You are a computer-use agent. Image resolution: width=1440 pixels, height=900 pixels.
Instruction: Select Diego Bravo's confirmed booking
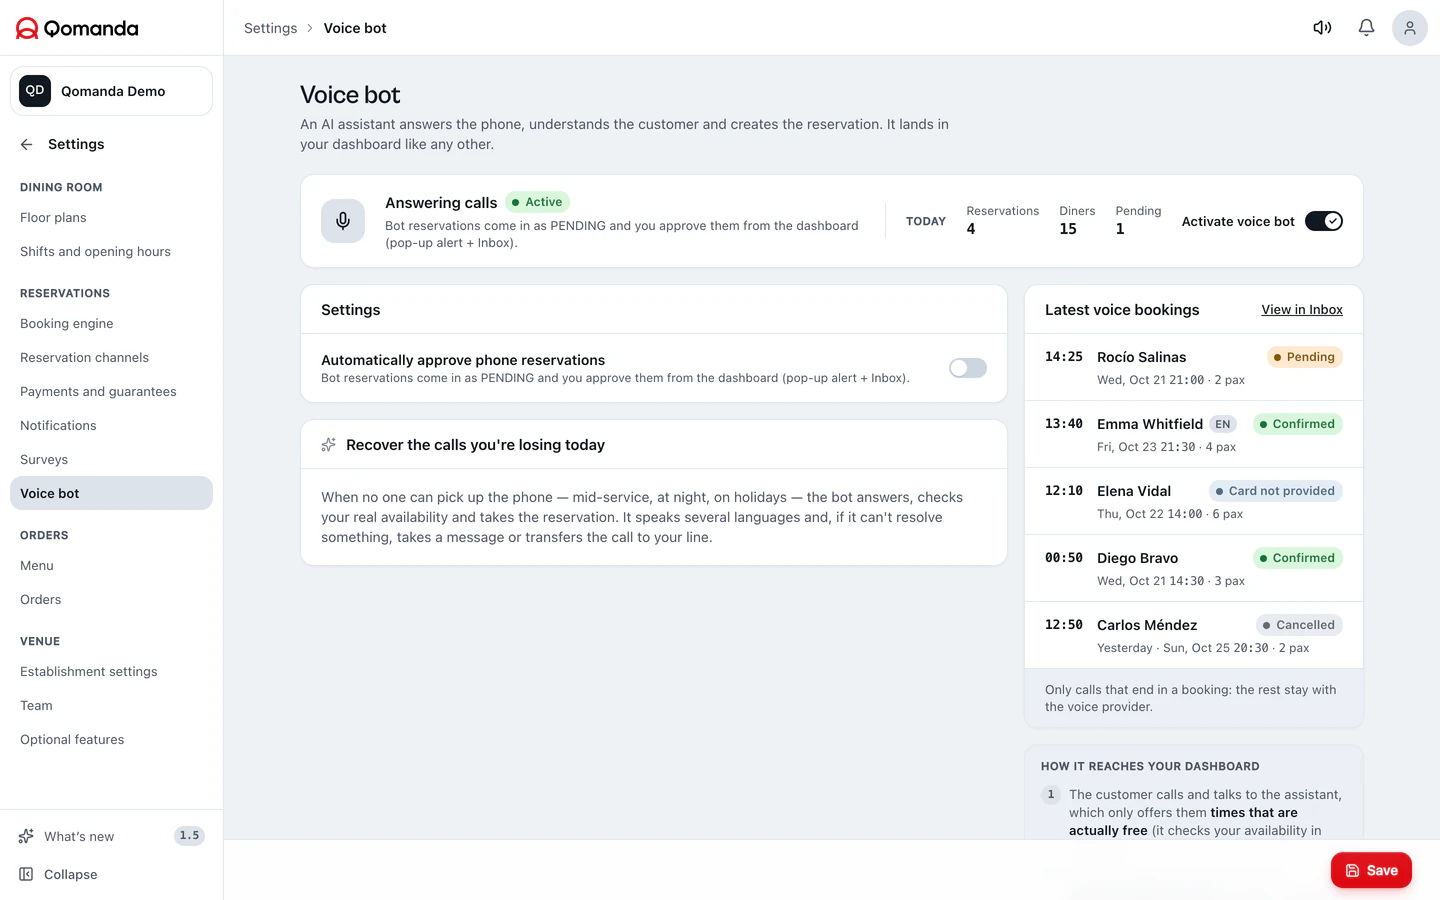point(1194,569)
